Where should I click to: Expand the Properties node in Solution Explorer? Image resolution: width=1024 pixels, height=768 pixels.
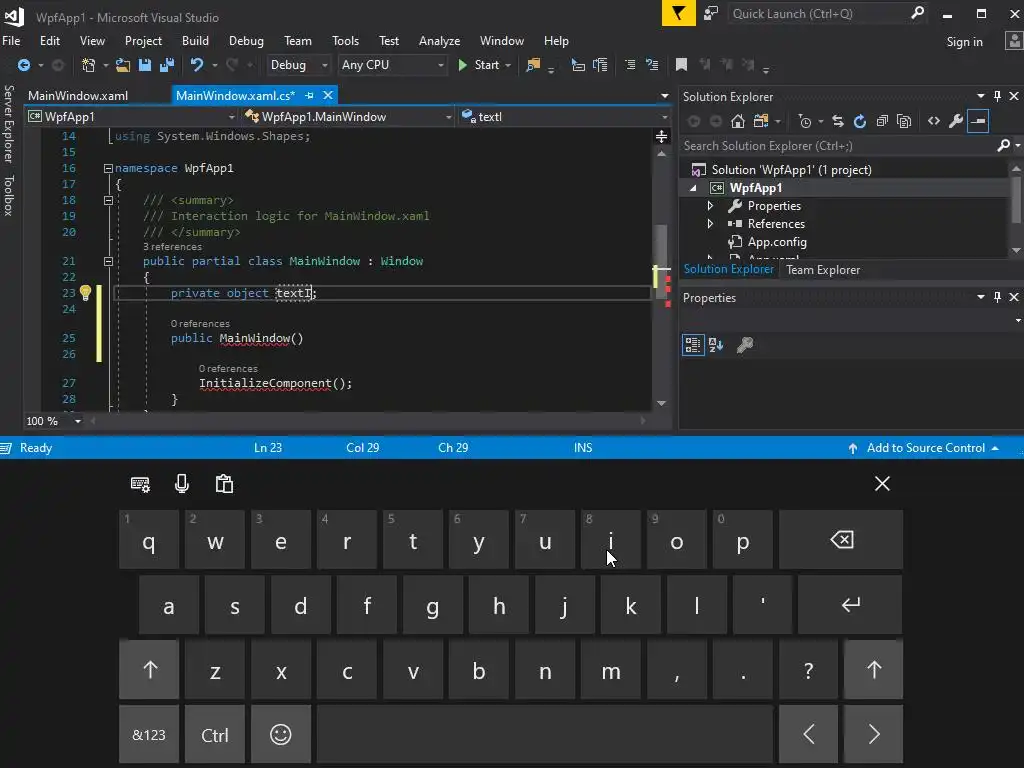click(x=711, y=206)
